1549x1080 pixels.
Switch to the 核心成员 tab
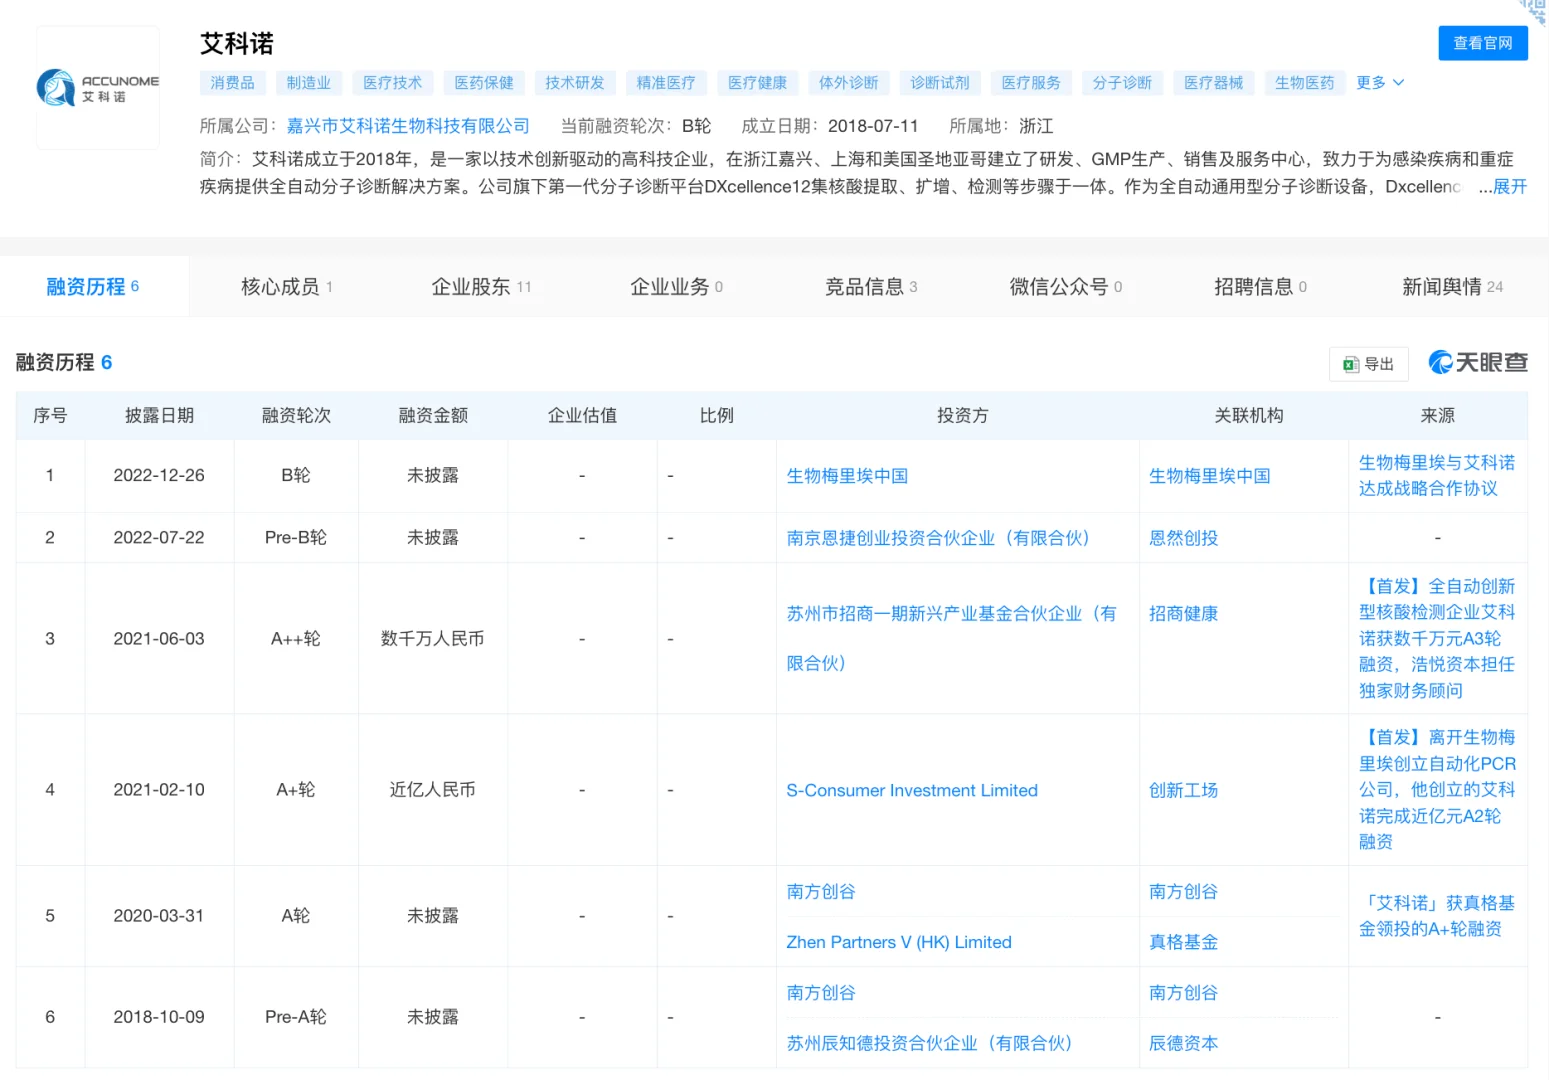[287, 287]
